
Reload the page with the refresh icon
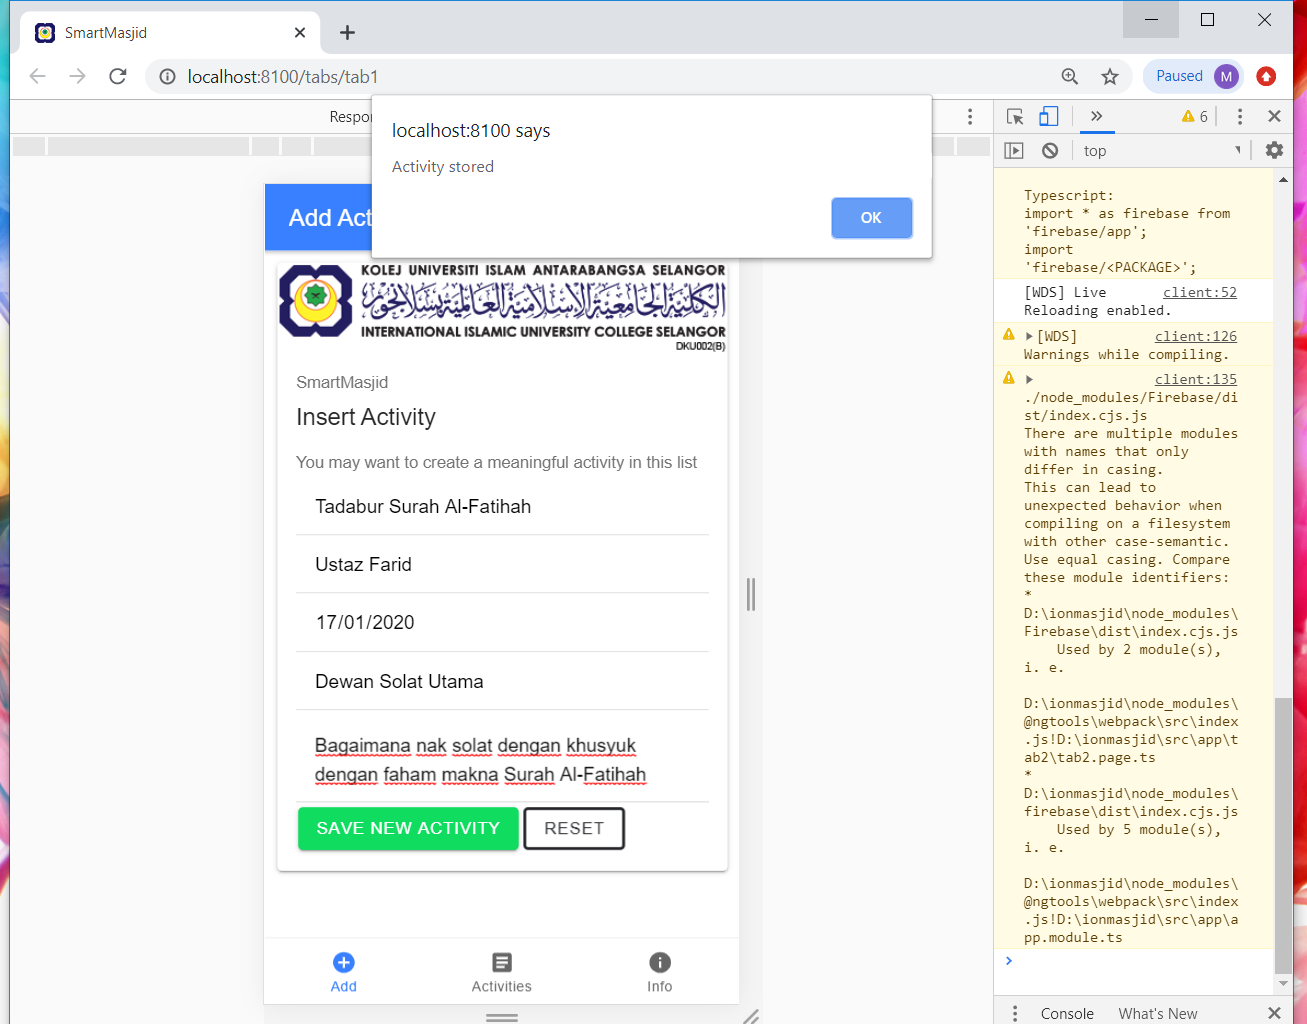[118, 76]
